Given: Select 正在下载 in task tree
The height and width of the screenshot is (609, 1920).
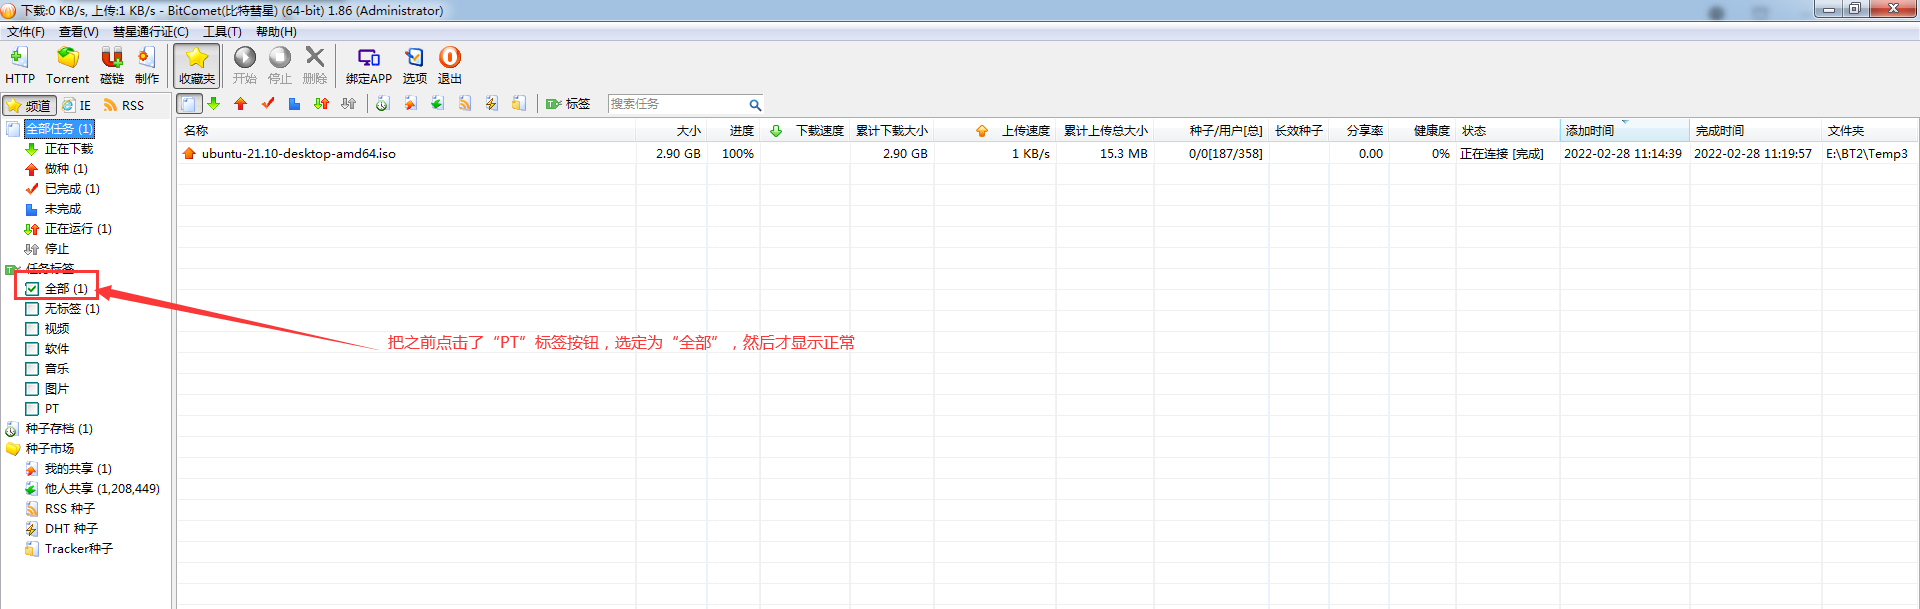Looking at the screenshot, I should [69, 149].
